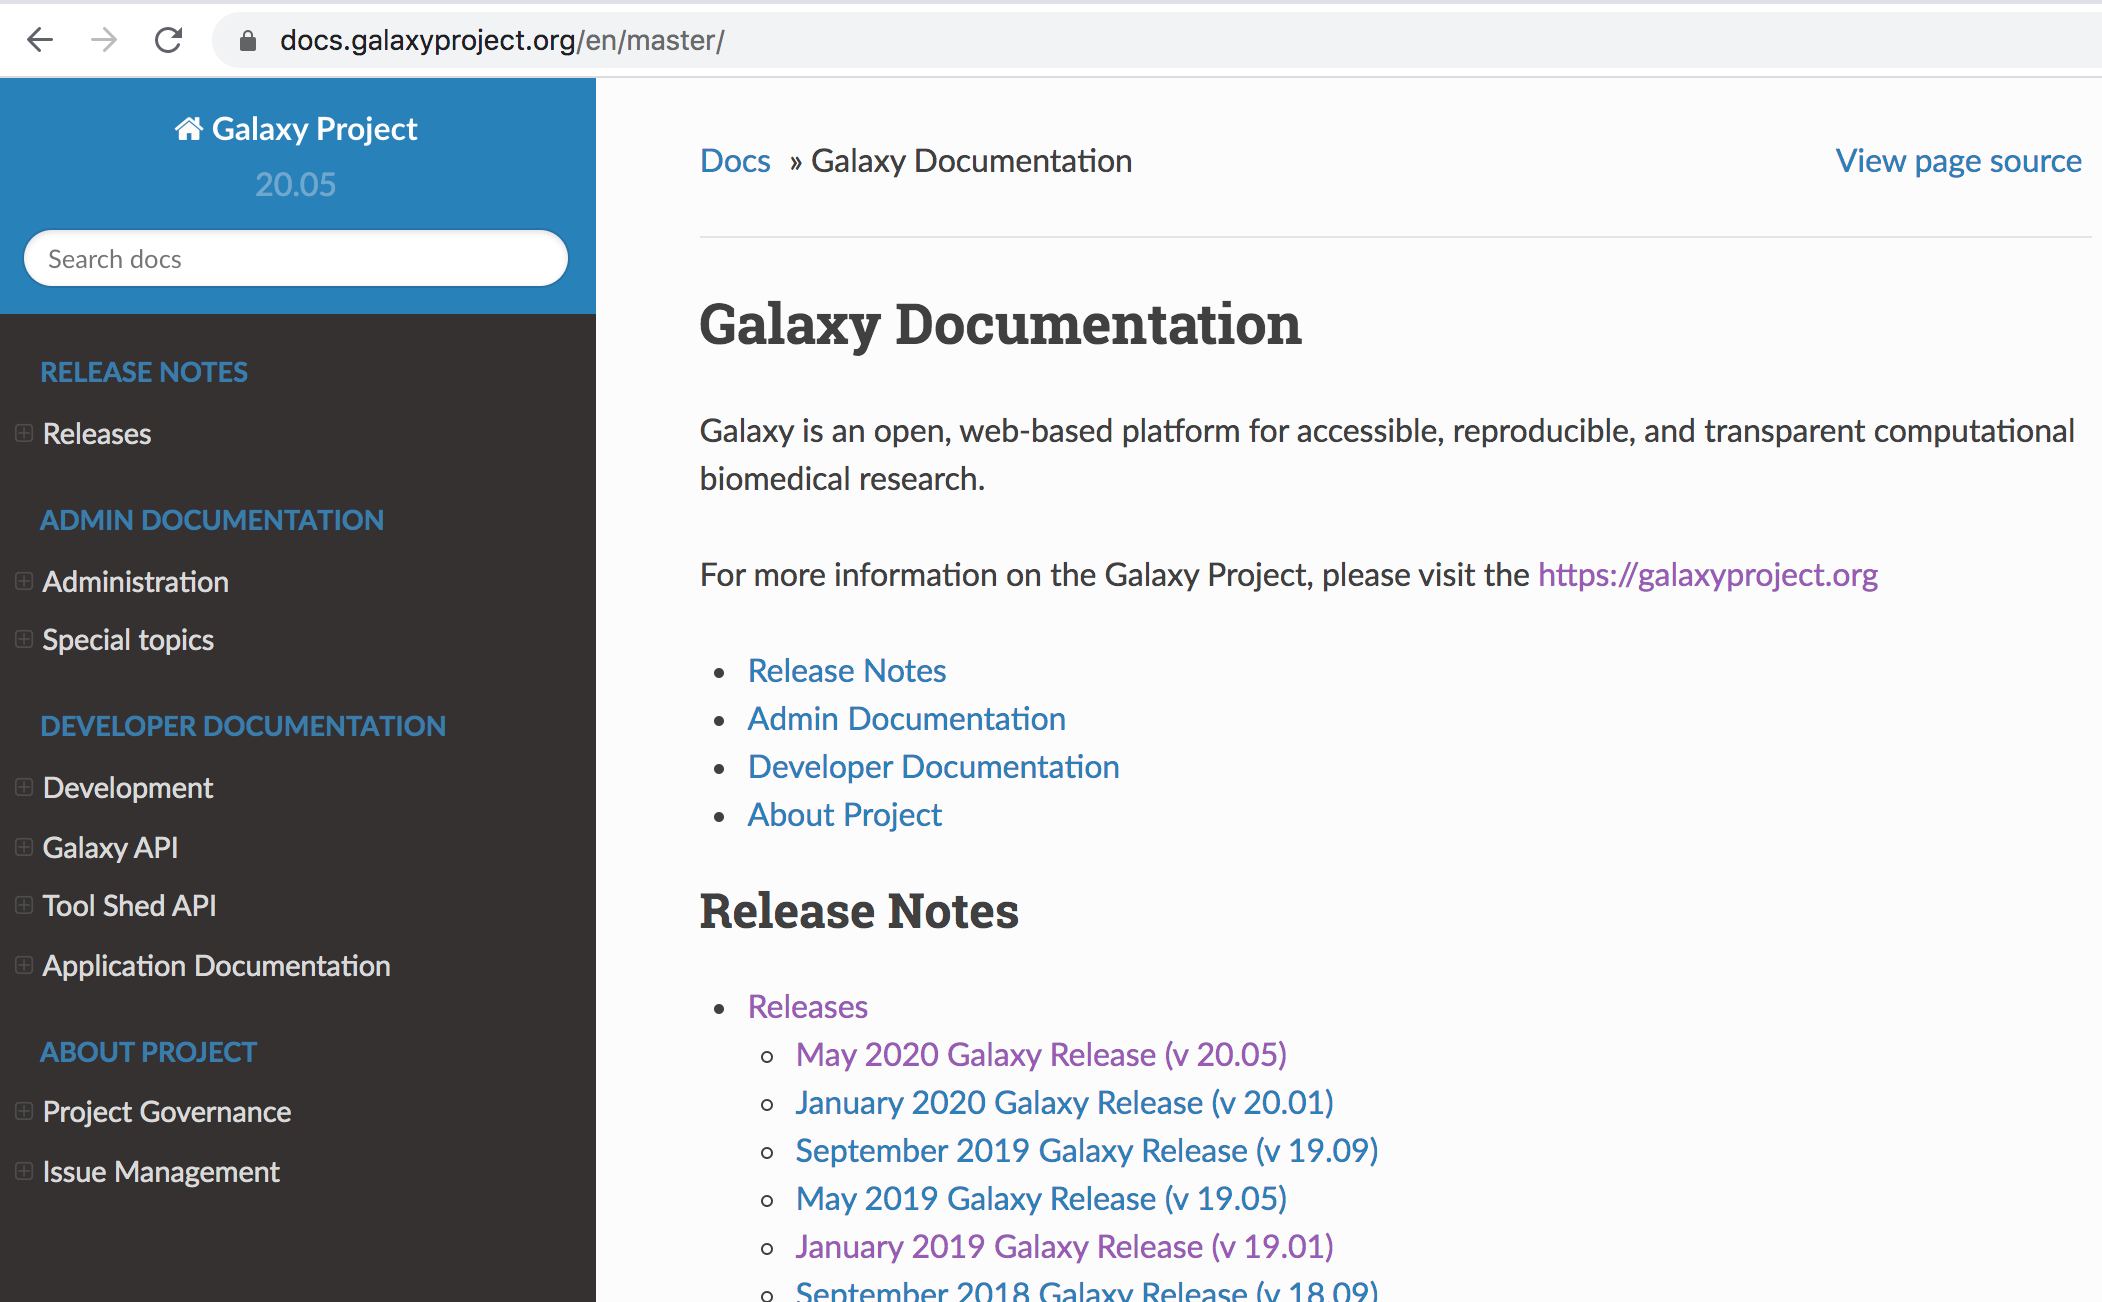This screenshot has height=1302, width=2102.
Task: Click View page source button
Action: (x=1956, y=162)
